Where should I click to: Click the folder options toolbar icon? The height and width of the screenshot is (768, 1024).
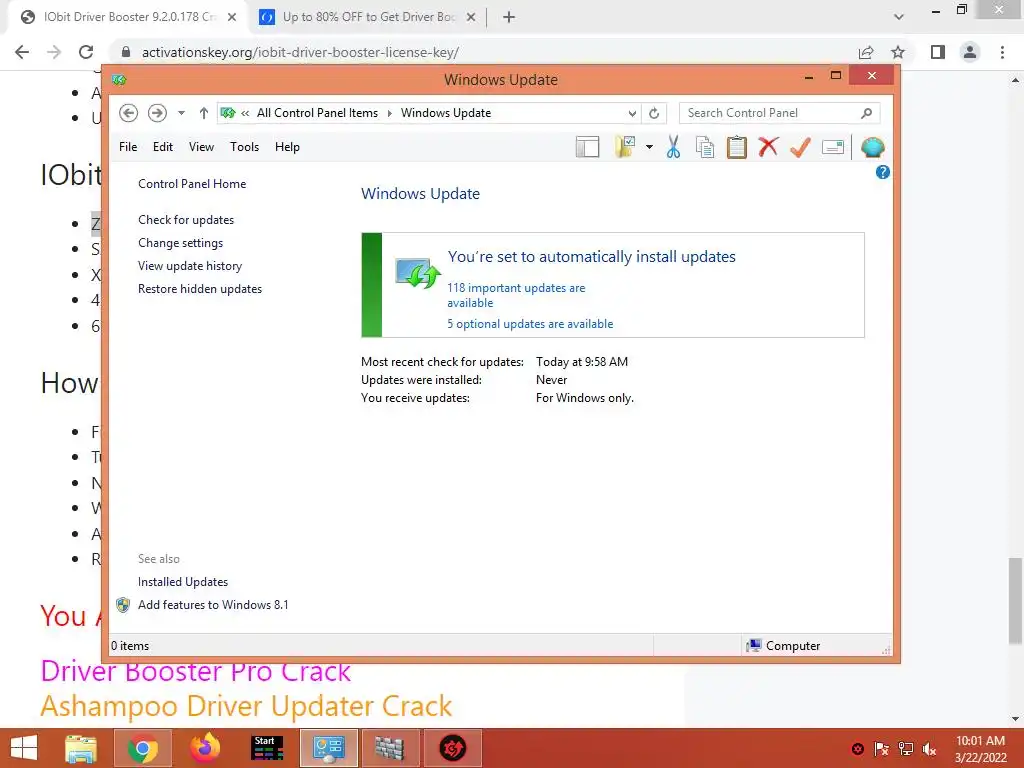point(626,147)
